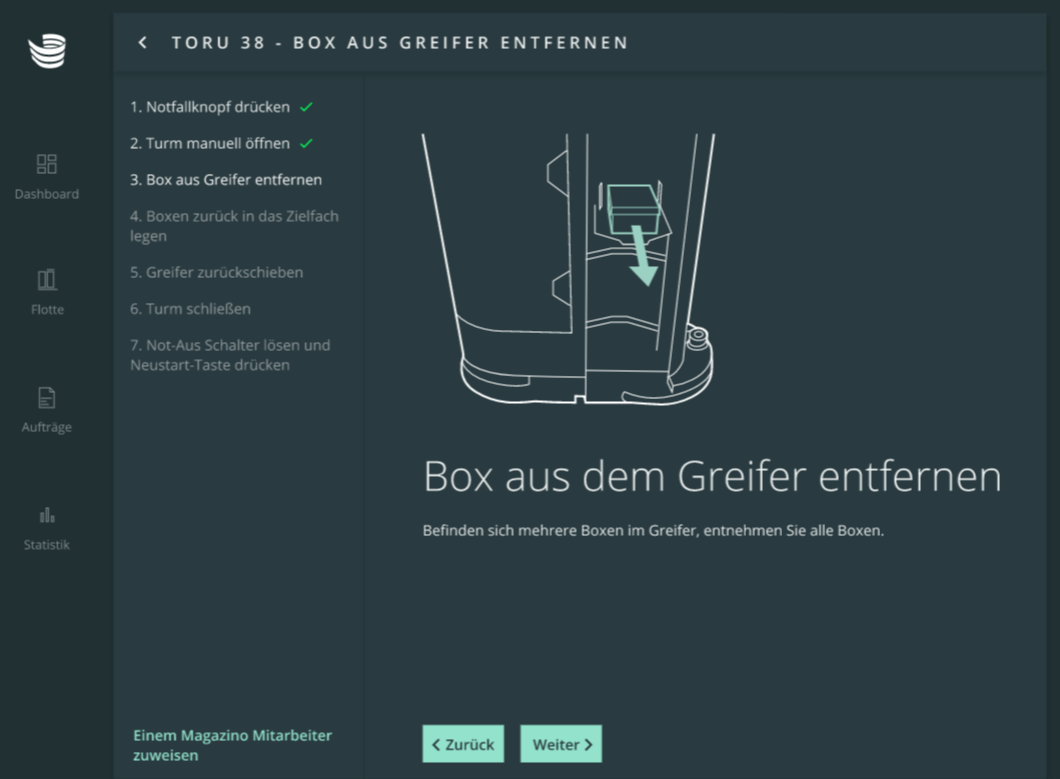Click the back arrow beside TORU 38

[143, 43]
